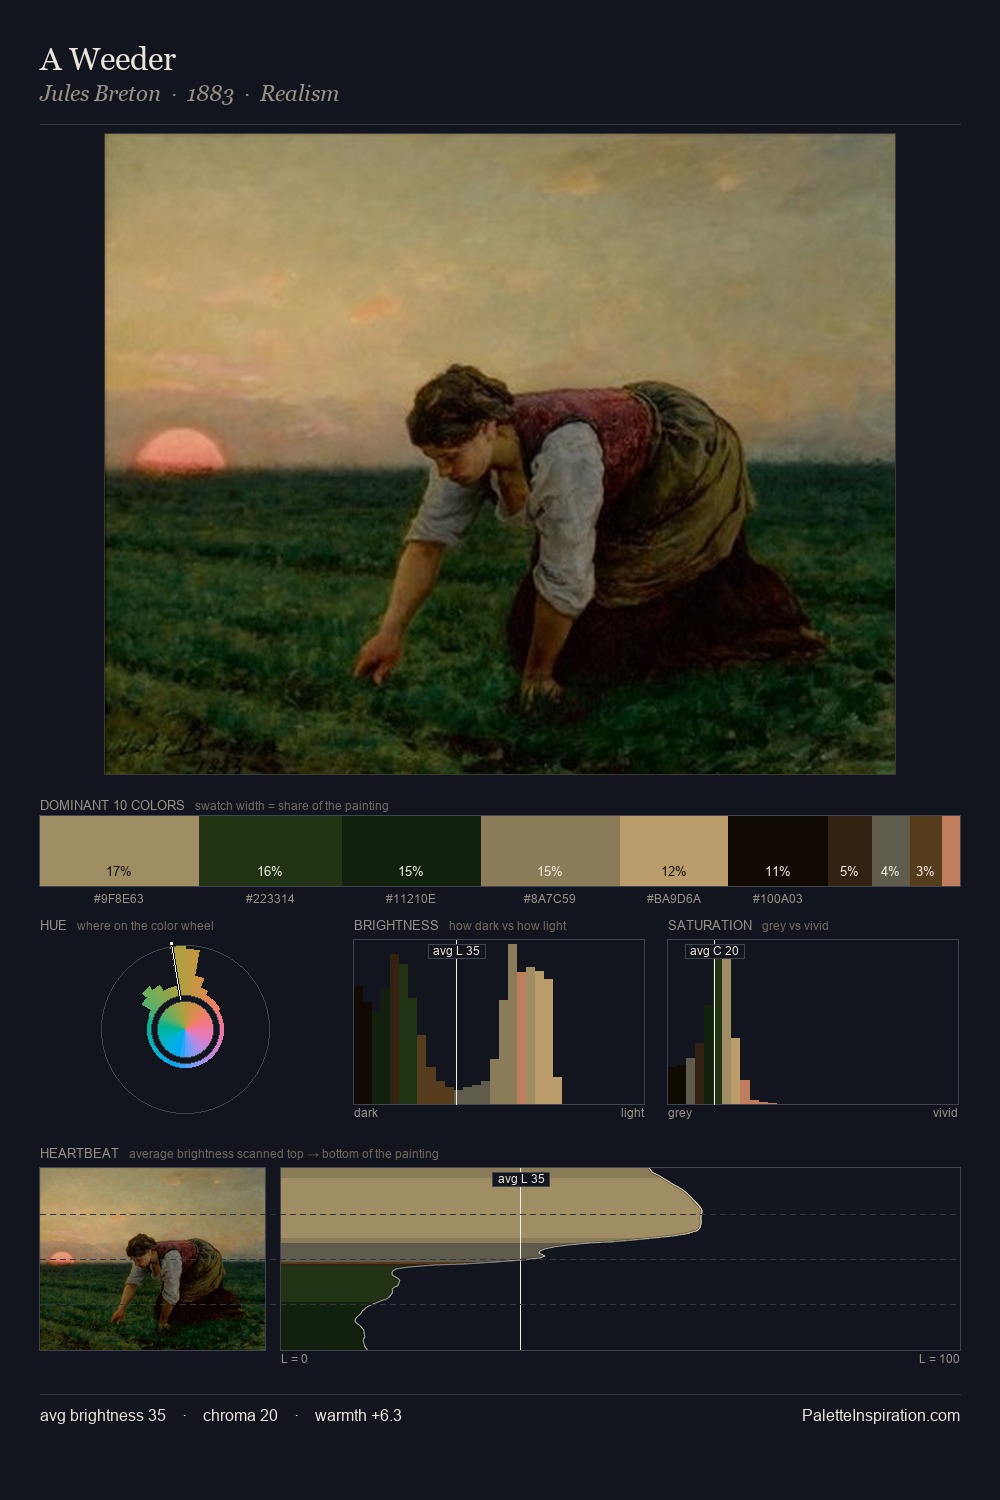Click the Jules Breton 1883 Realism subtitle
This screenshot has height=1500, width=1000.
coord(189,94)
